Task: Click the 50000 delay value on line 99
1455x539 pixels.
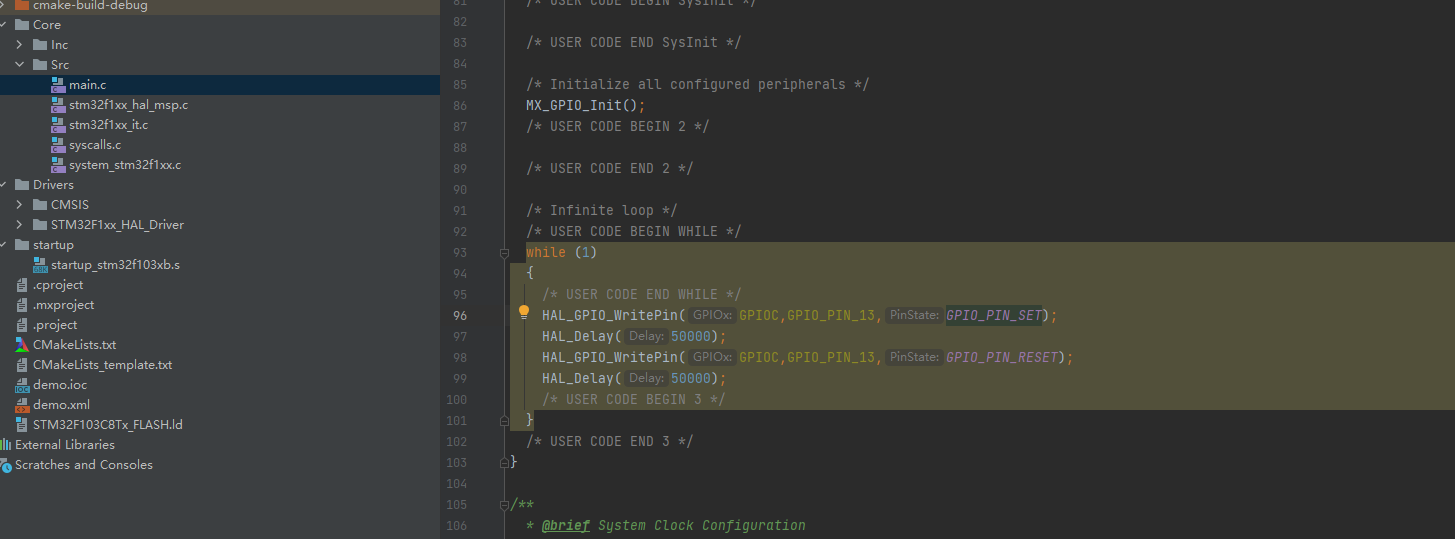Action: [x=691, y=378]
